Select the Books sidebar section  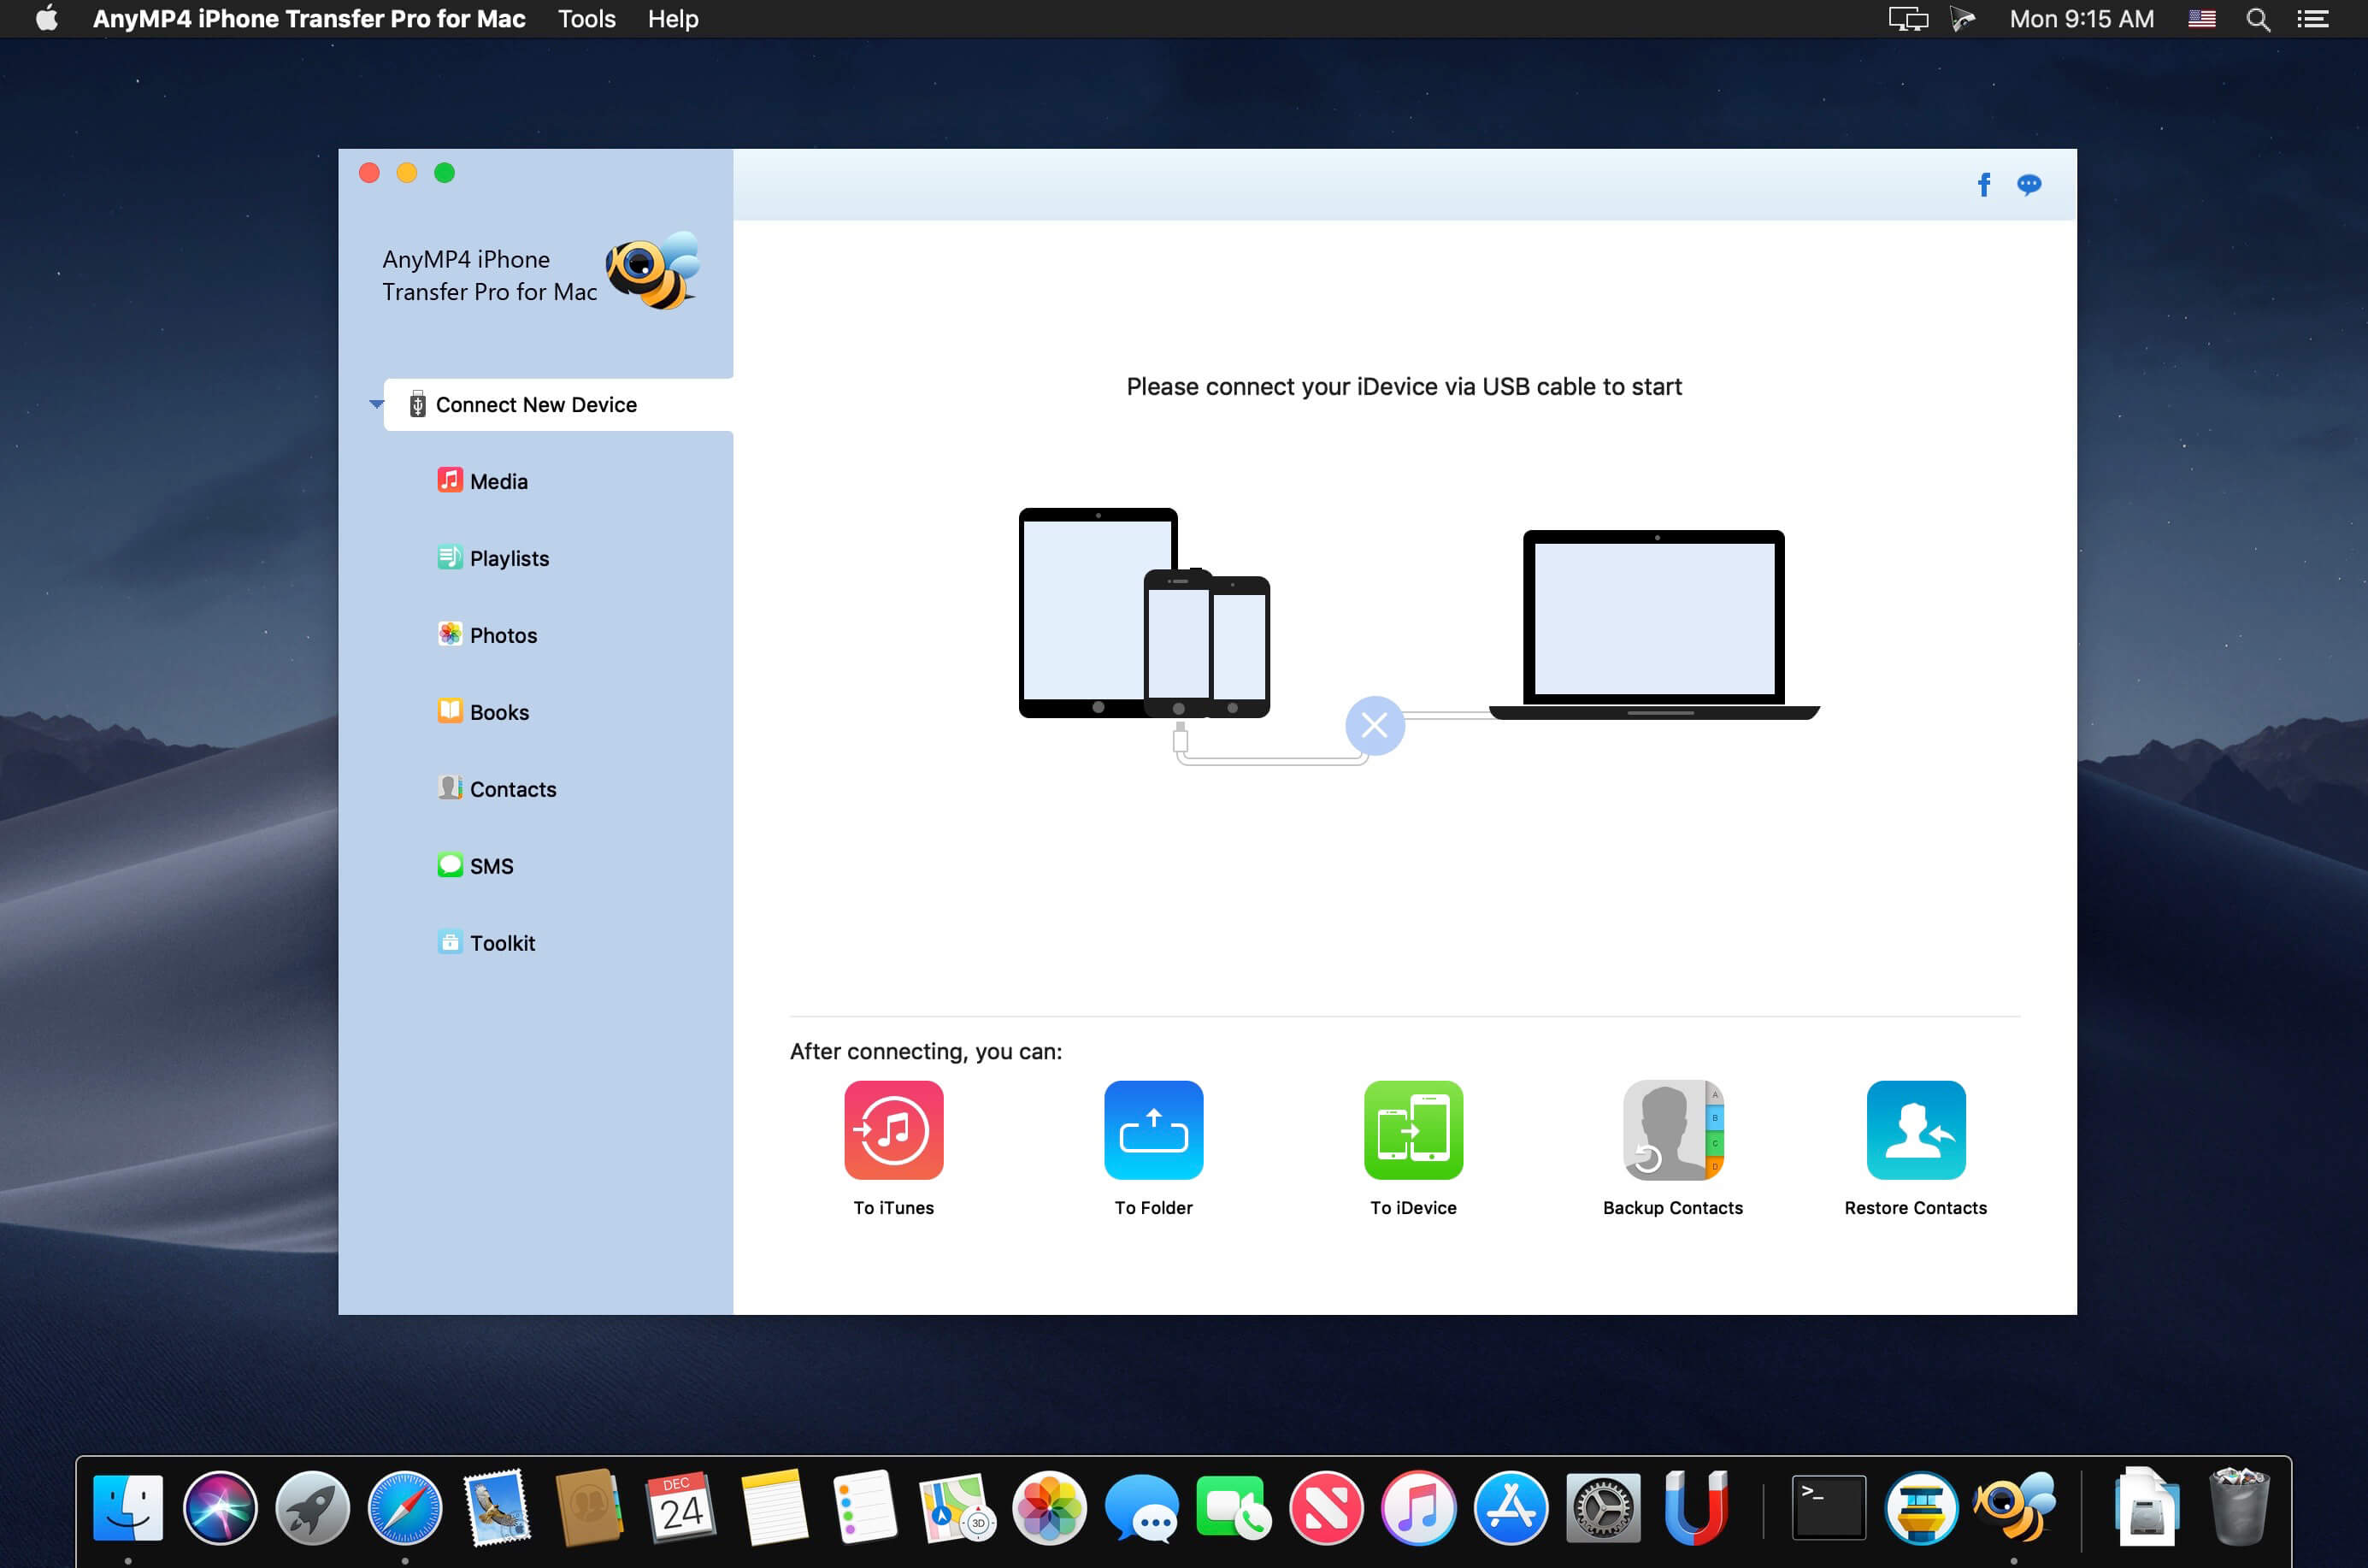(x=498, y=712)
